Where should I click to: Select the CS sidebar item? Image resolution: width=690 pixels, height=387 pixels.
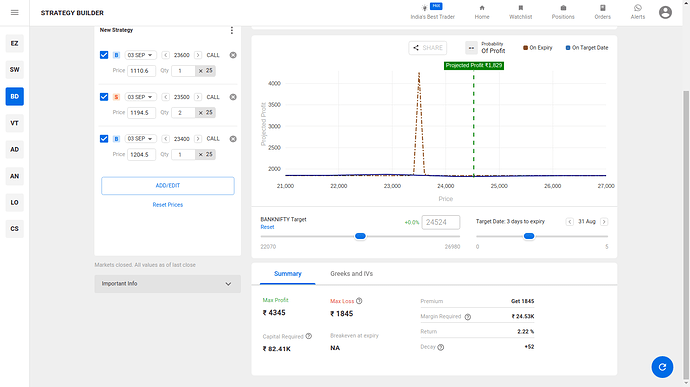(15, 229)
